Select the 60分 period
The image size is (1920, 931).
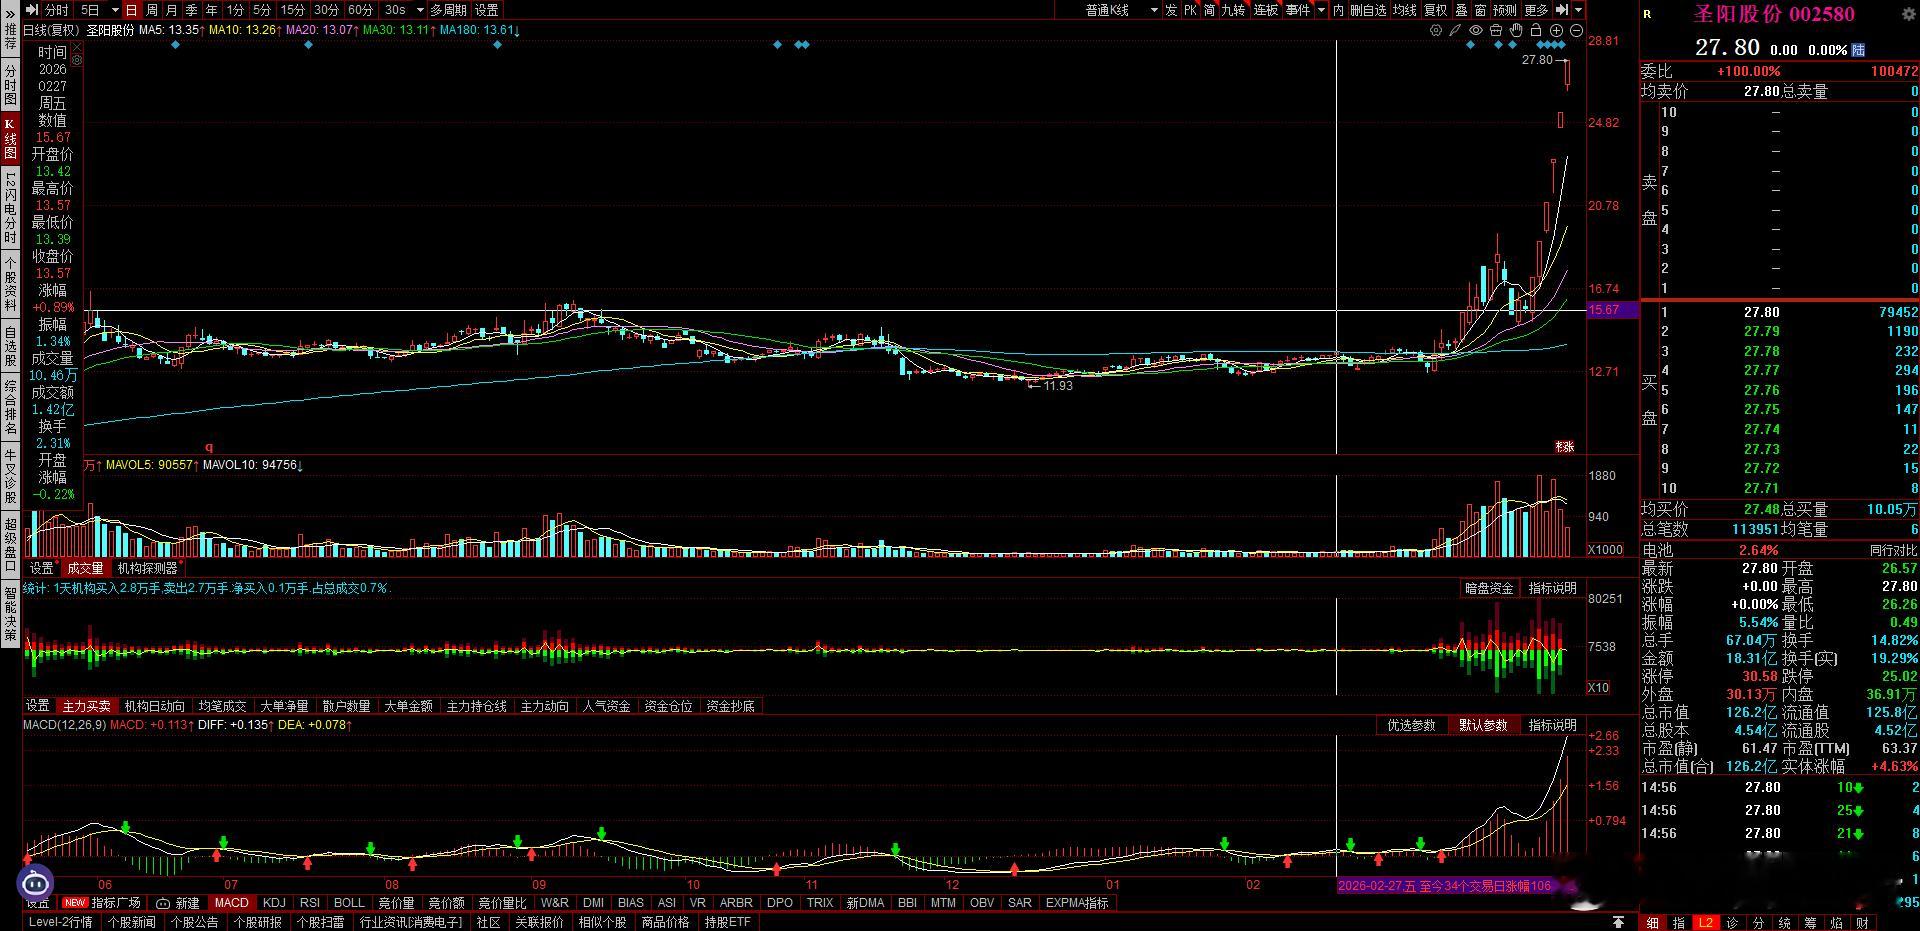coord(360,10)
